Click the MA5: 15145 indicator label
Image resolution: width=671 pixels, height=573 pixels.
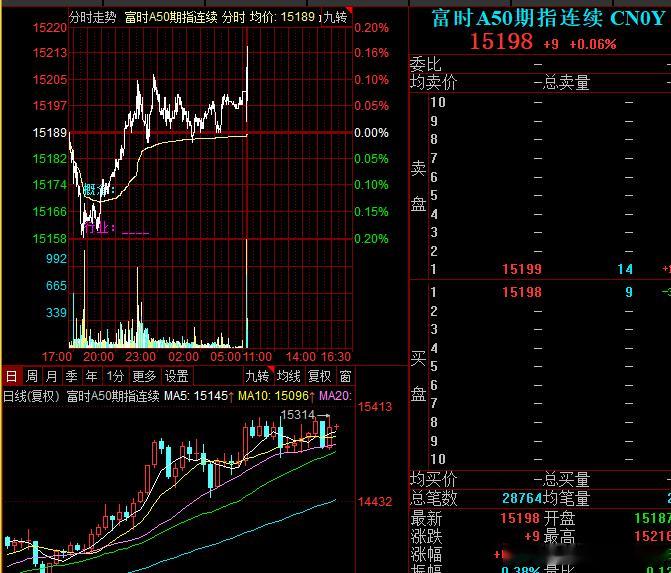tap(199, 395)
